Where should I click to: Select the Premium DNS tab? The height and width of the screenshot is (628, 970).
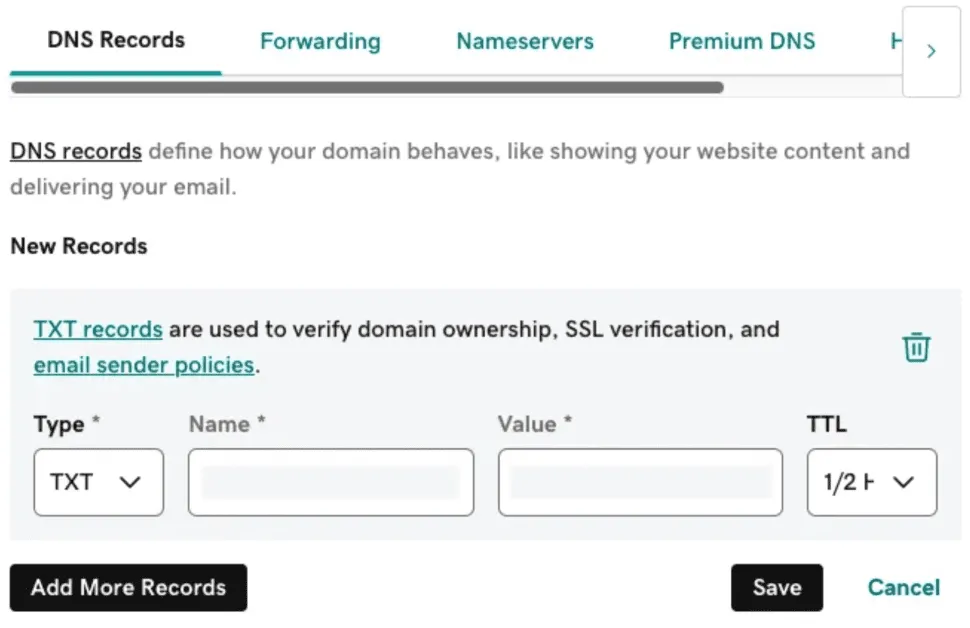coord(742,41)
